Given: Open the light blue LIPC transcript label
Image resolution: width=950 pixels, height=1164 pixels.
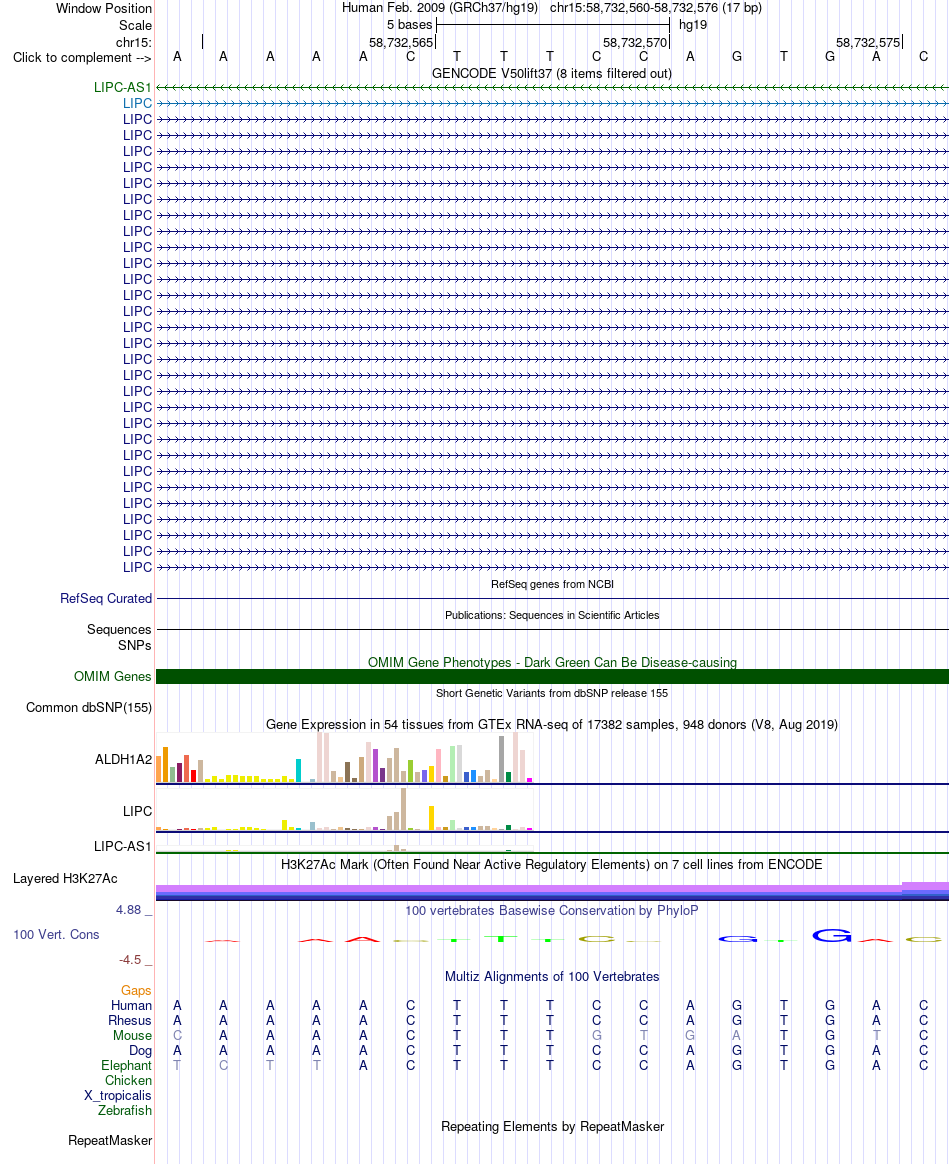Looking at the screenshot, I should click(137, 103).
